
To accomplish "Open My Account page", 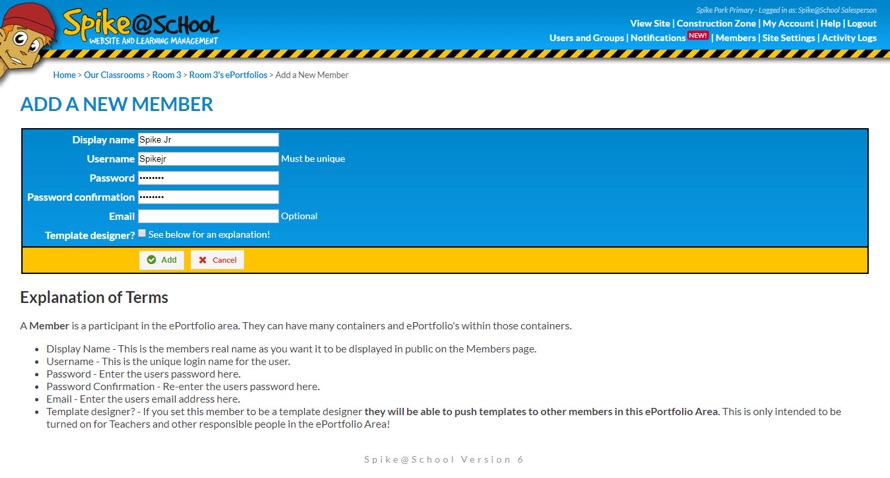I will 788,23.
